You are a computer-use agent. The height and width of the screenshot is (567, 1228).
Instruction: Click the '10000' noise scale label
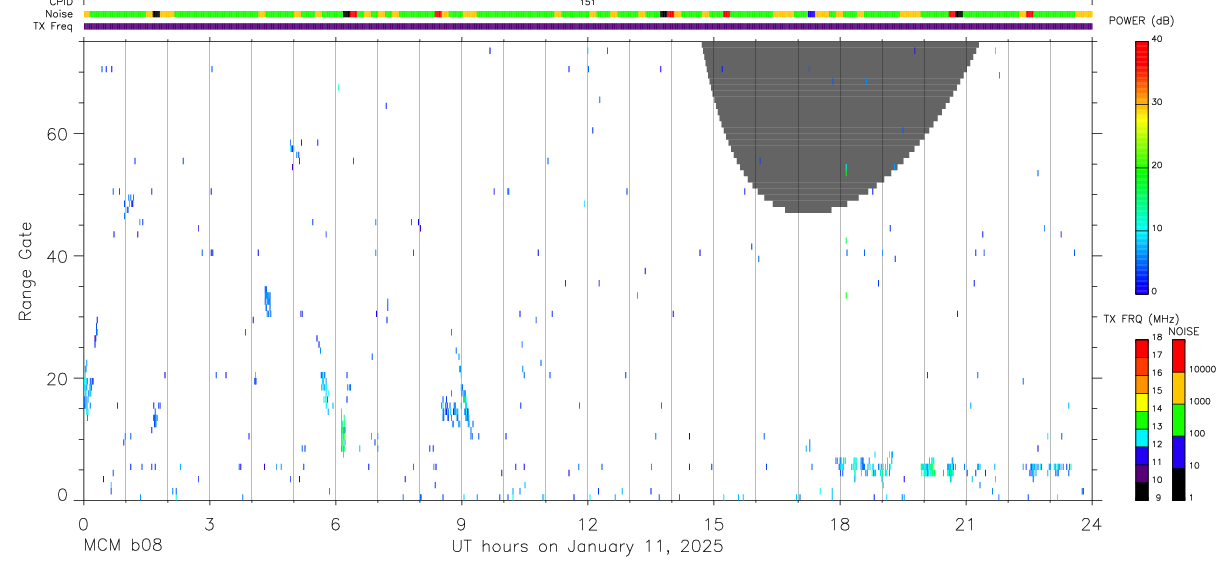point(1203,369)
